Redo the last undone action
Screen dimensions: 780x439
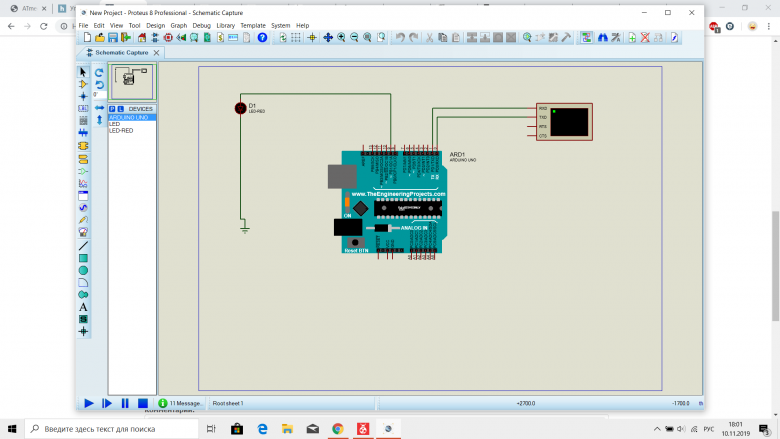pos(413,38)
